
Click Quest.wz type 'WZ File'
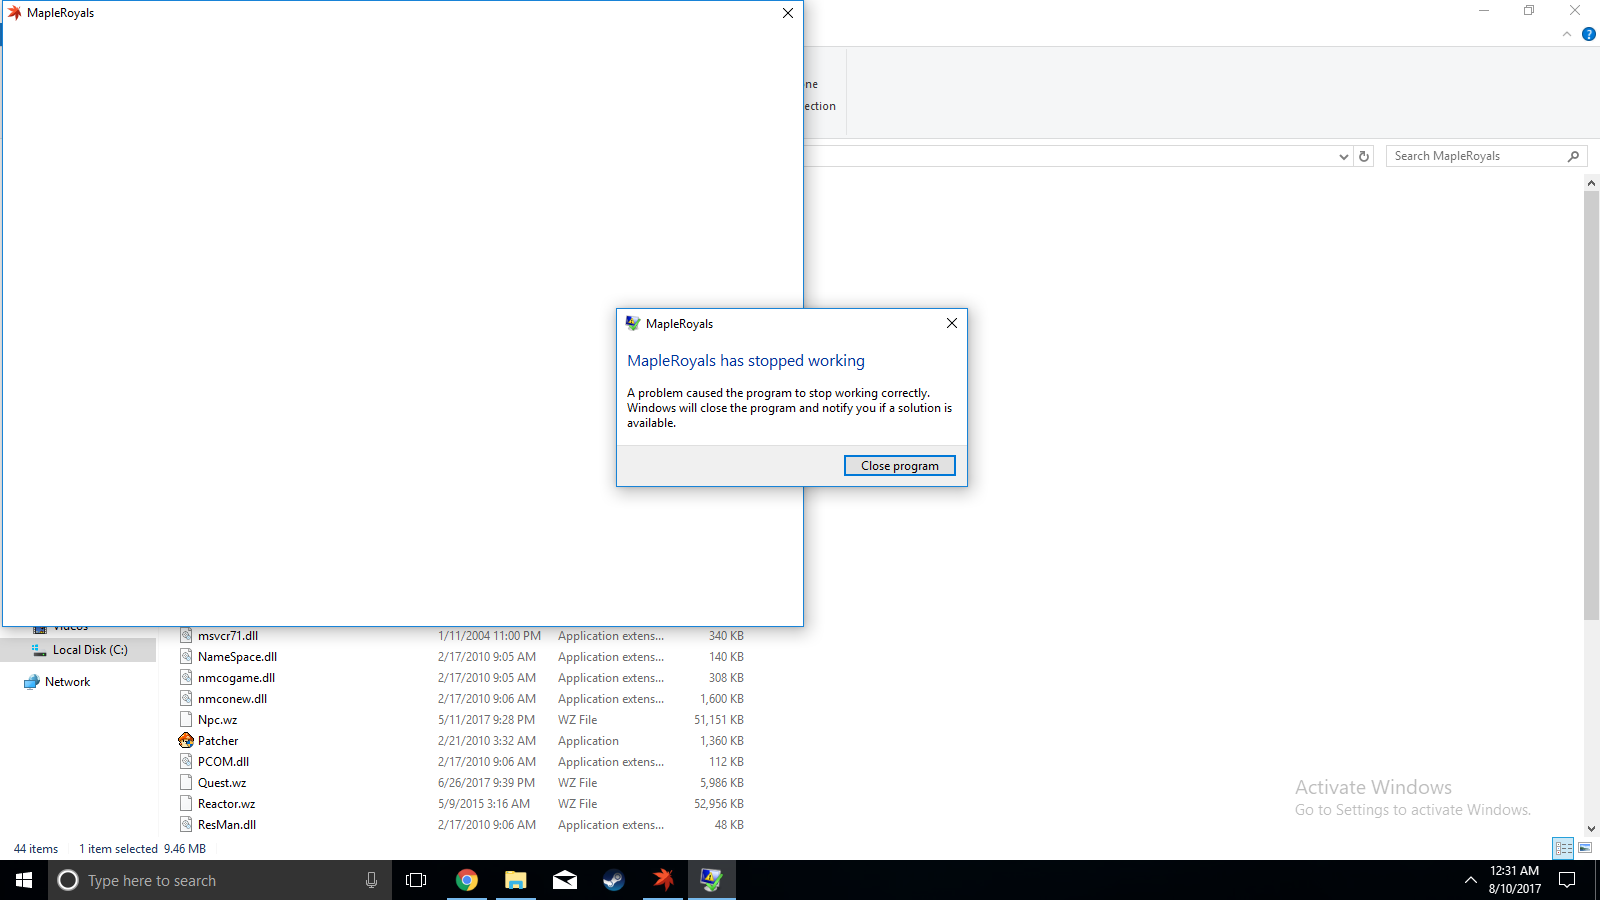point(577,783)
